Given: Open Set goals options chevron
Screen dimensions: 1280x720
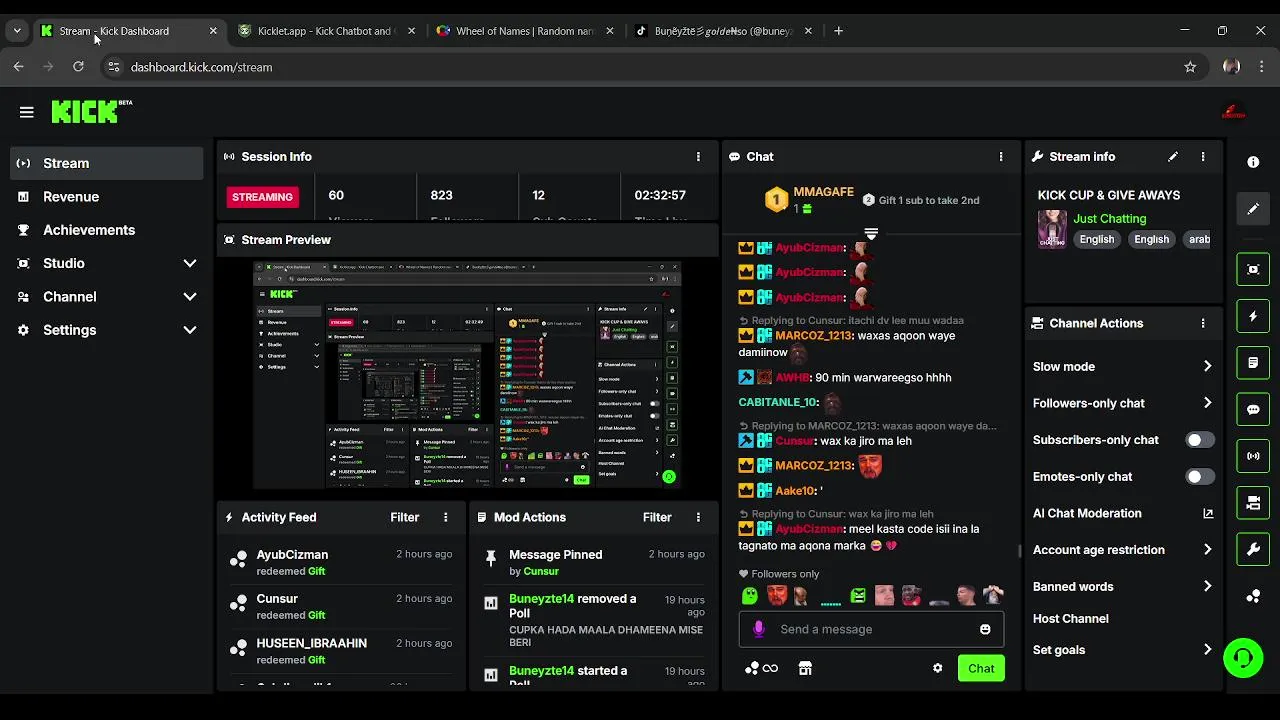Looking at the screenshot, I should pyautogui.click(x=1207, y=650).
